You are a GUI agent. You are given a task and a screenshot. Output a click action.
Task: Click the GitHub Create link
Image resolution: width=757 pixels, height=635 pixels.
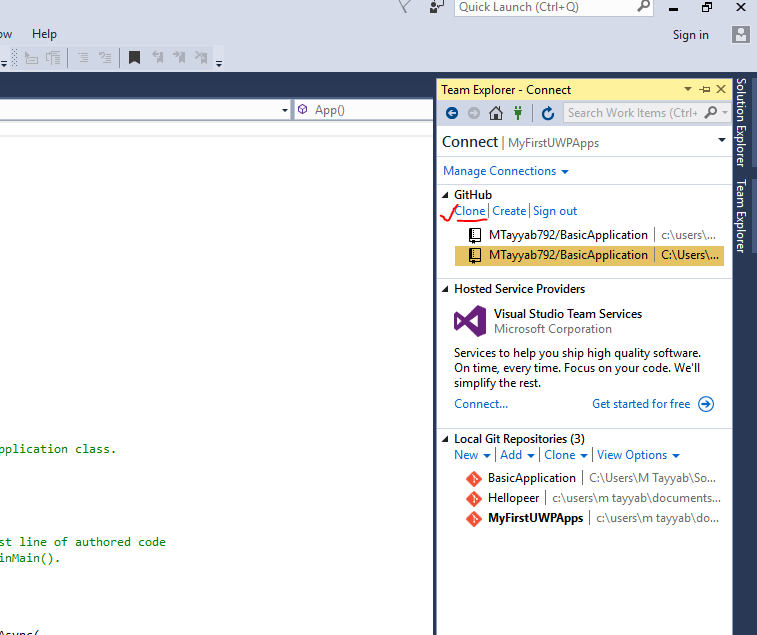pos(509,211)
